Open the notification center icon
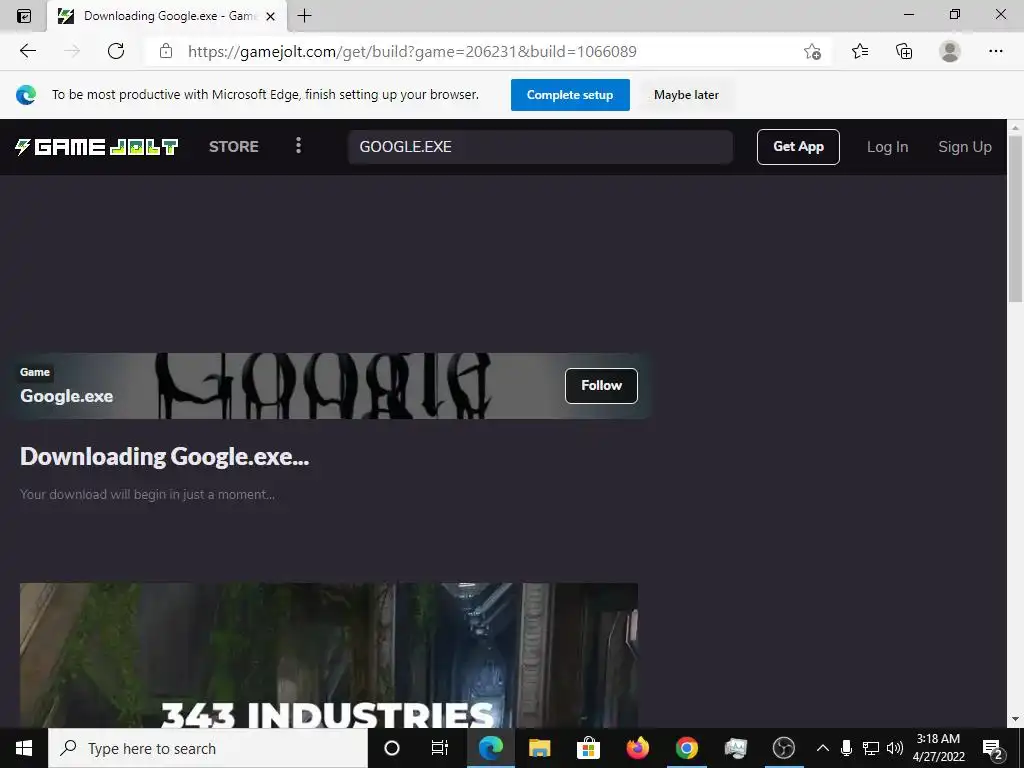The height and width of the screenshot is (768, 1024). [x=993, y=748]
